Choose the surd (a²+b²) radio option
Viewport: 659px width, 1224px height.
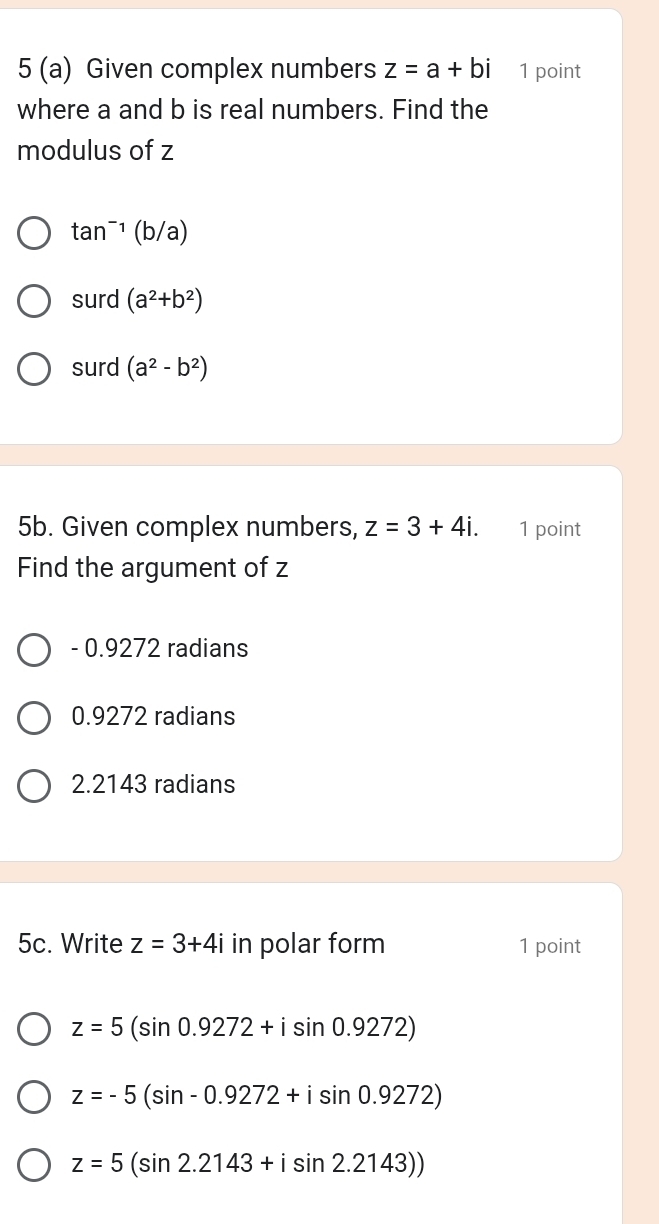34,300
